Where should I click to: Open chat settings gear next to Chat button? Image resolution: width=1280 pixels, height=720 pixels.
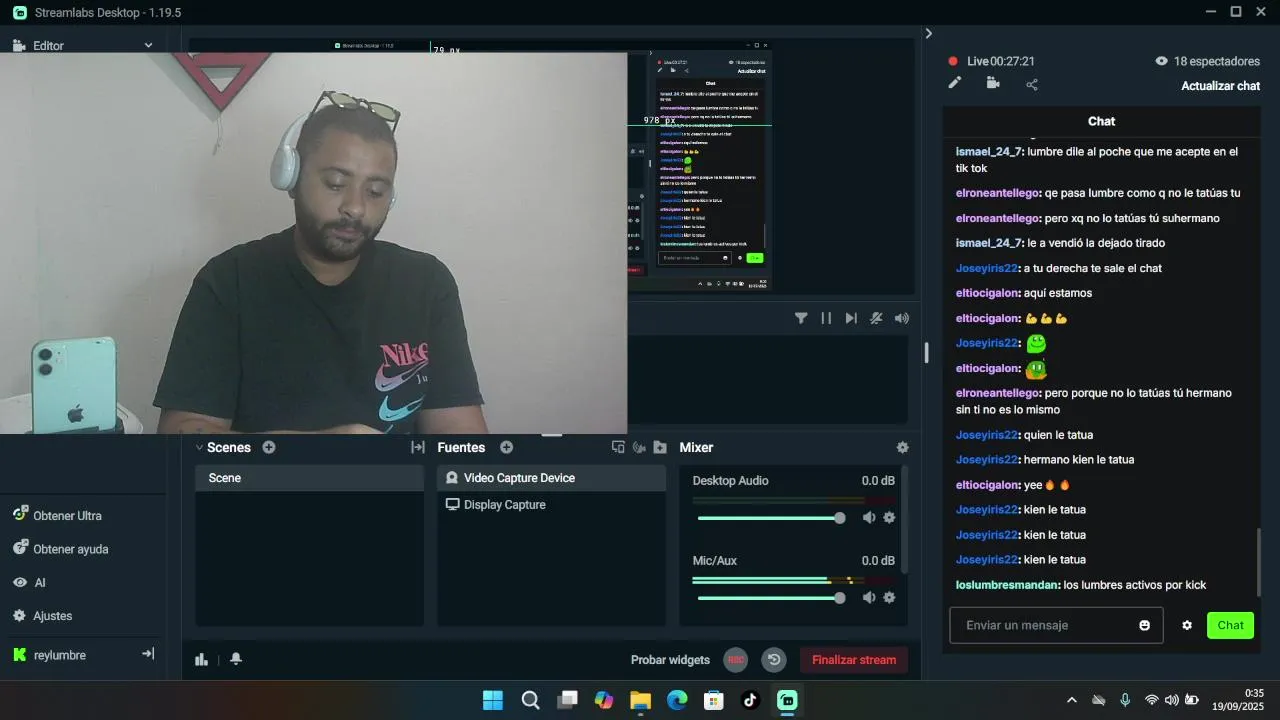click(x=1187, y=625)
